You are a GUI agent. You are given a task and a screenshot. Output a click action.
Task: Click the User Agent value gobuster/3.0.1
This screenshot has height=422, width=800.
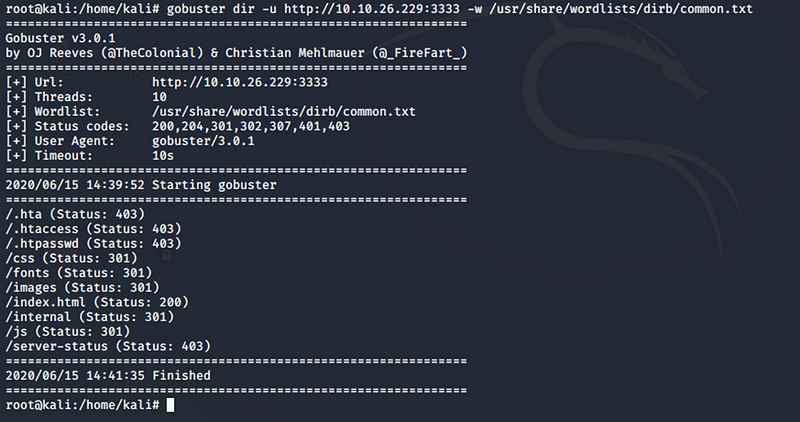(203, 141)
